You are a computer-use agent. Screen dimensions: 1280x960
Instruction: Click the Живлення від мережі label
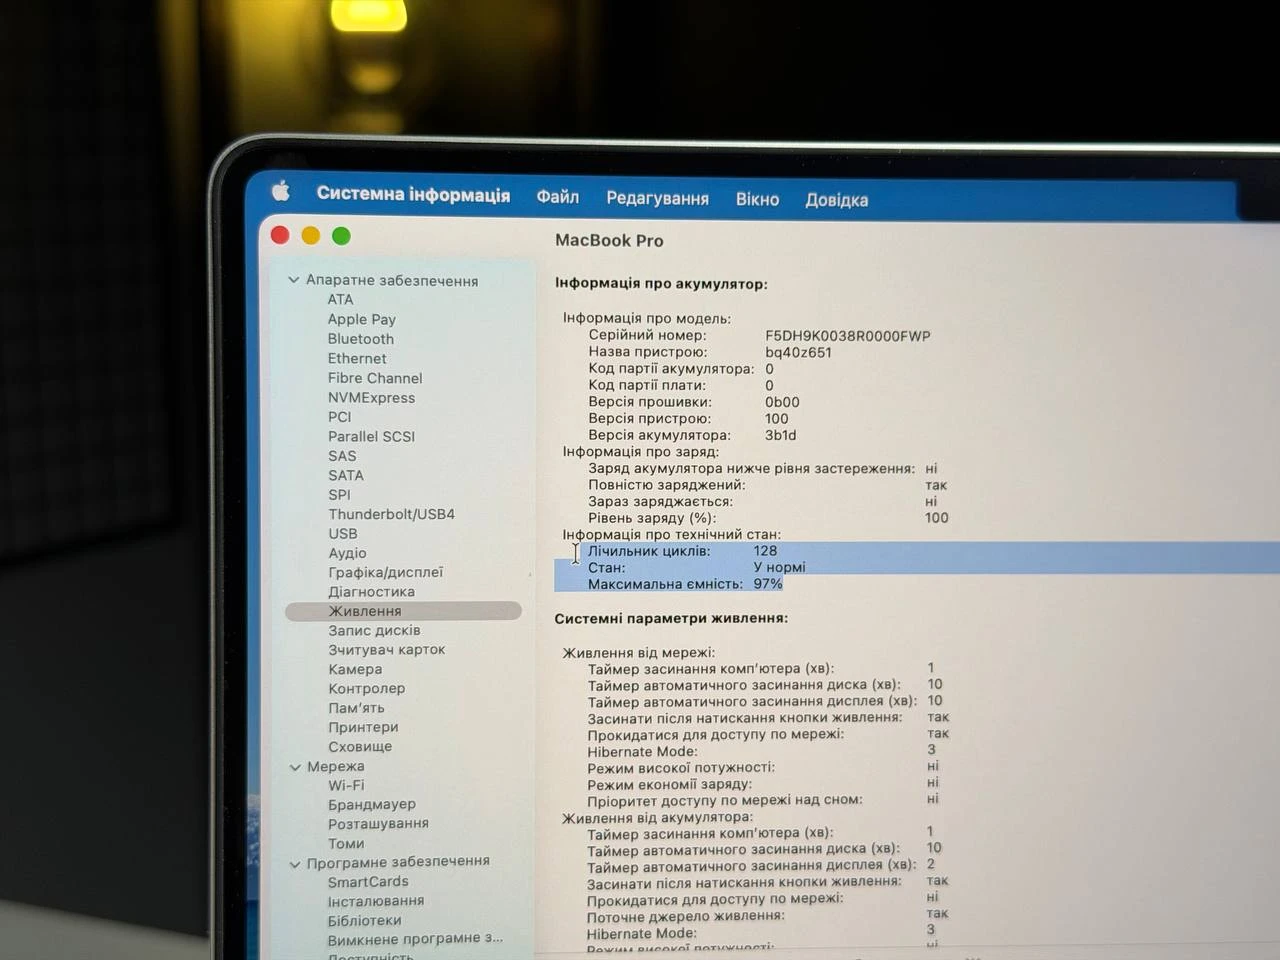pyautogui.click(x=638, y=653)
